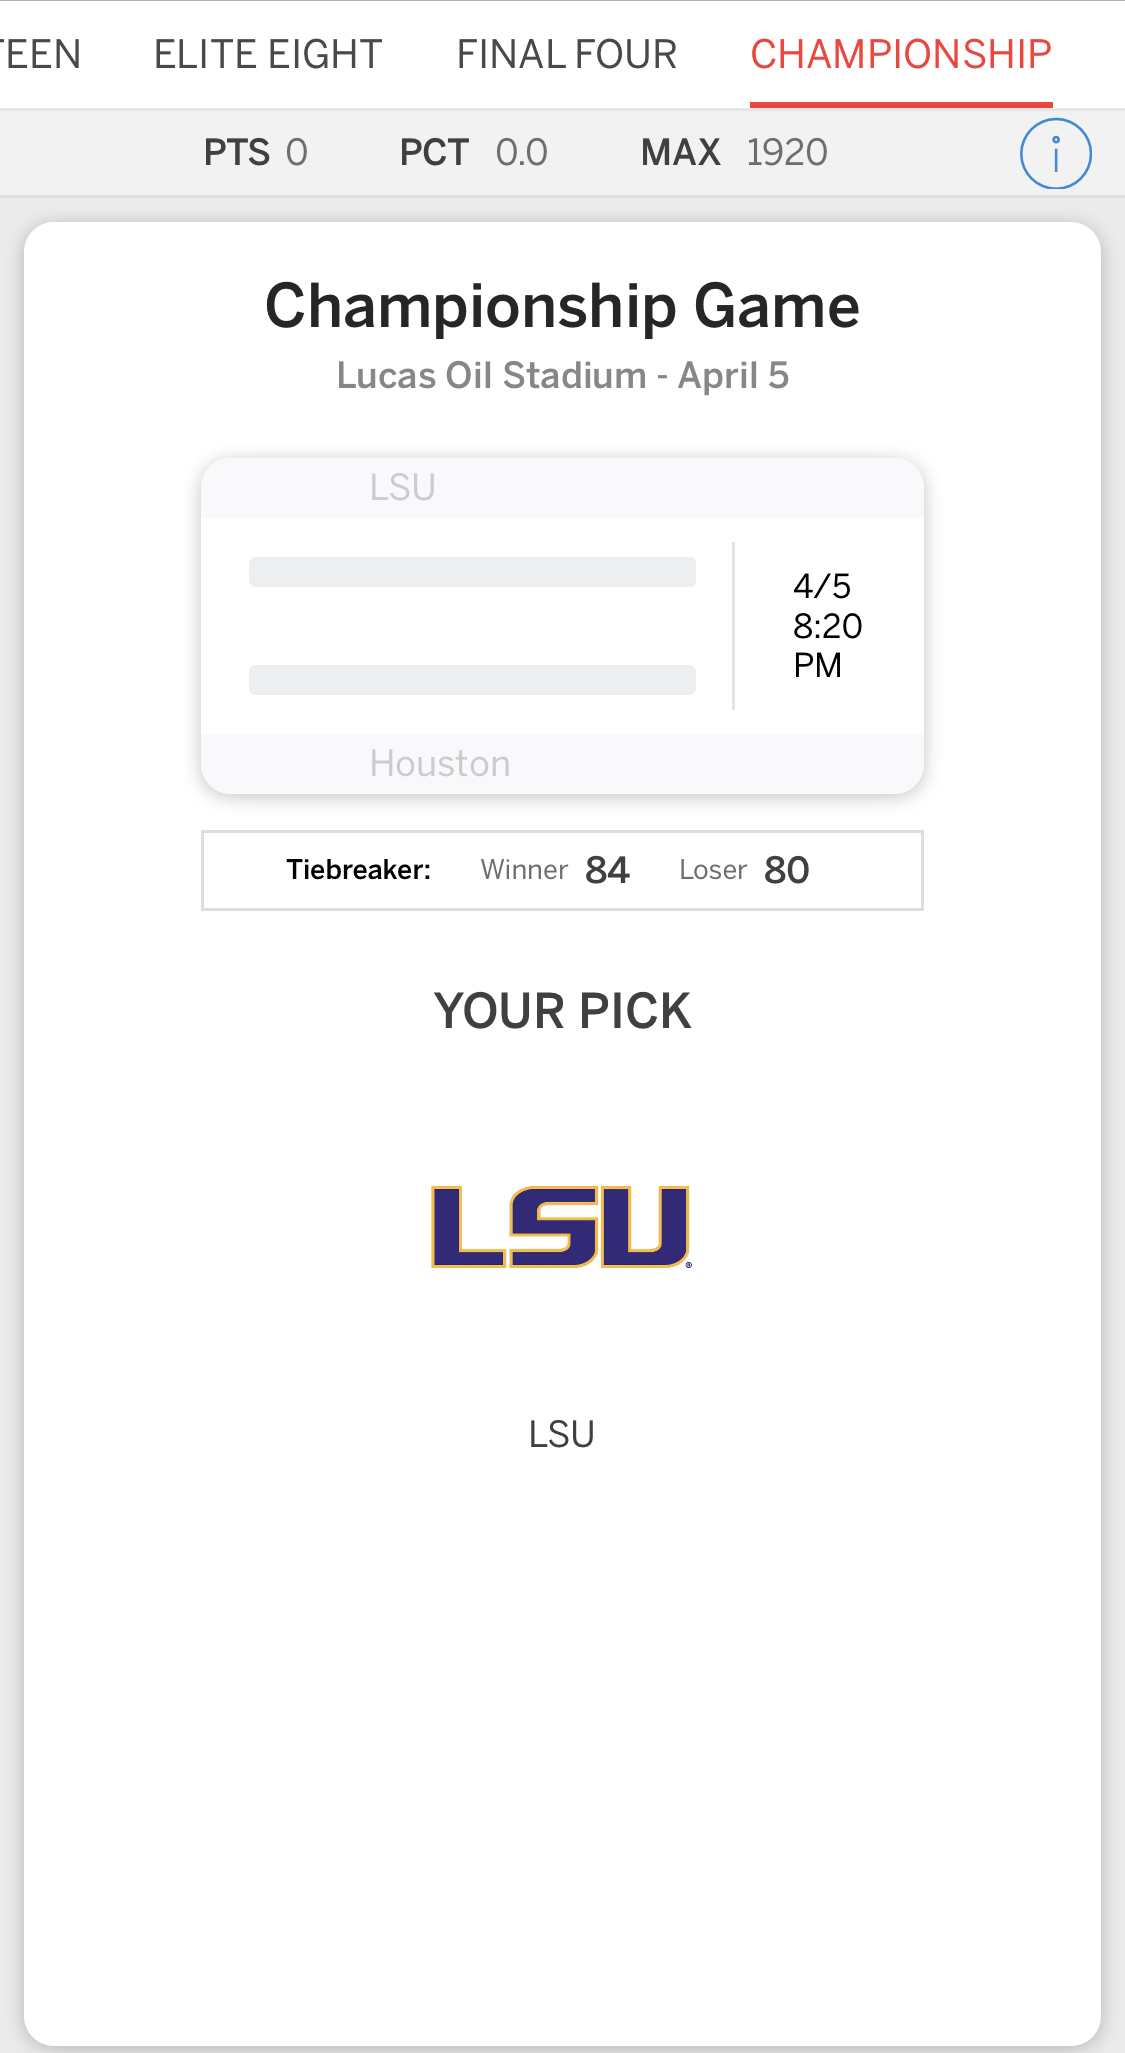Click the top gray placeholder bar
Viewport: 1125px width, 2053px height.
[x=472, y=572]
